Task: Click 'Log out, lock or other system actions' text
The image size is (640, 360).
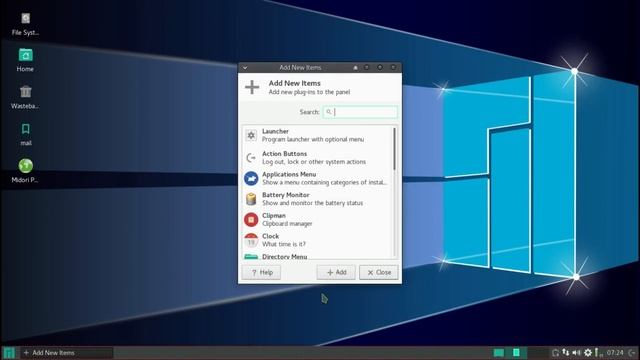Action: 314,162
